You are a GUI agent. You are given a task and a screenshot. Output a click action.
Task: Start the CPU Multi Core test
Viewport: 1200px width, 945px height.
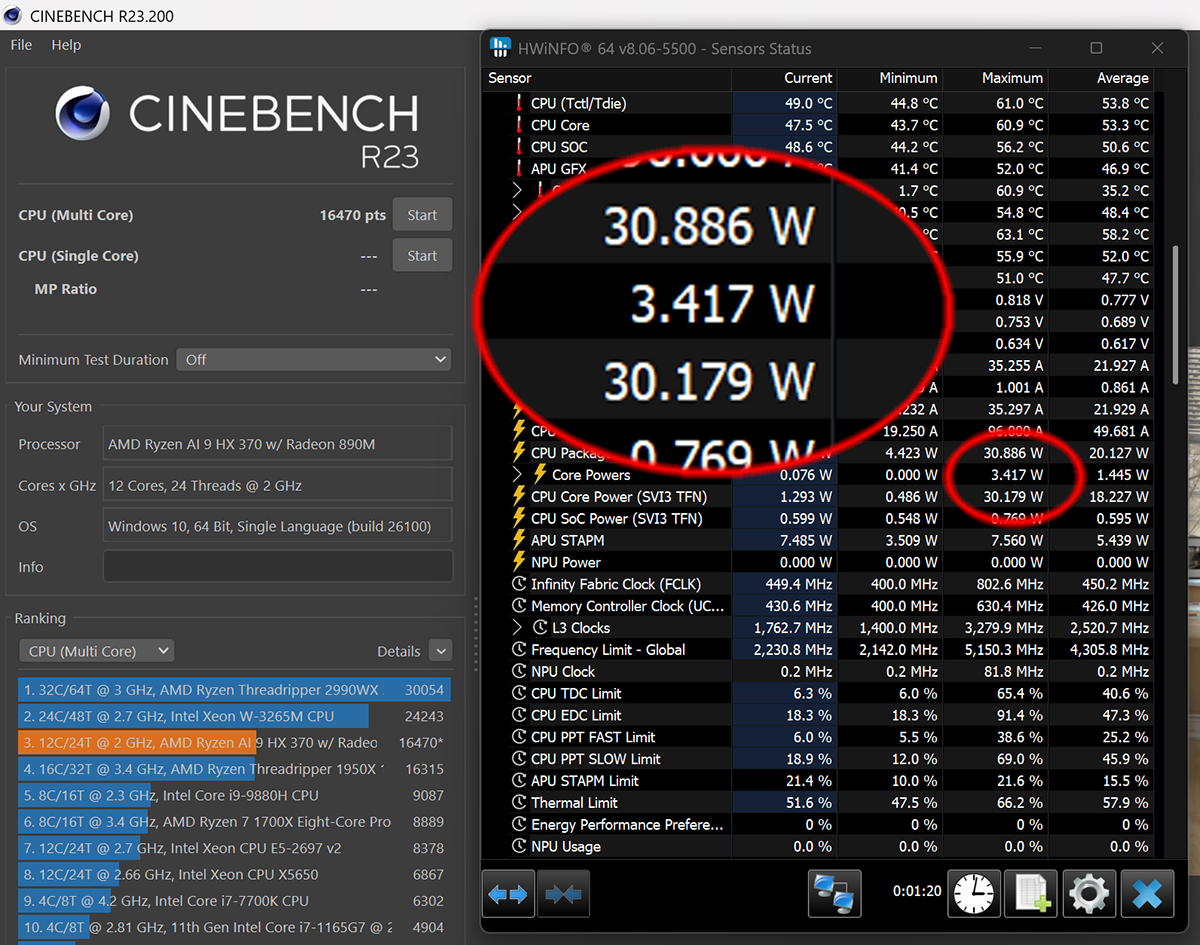[422, 215]
